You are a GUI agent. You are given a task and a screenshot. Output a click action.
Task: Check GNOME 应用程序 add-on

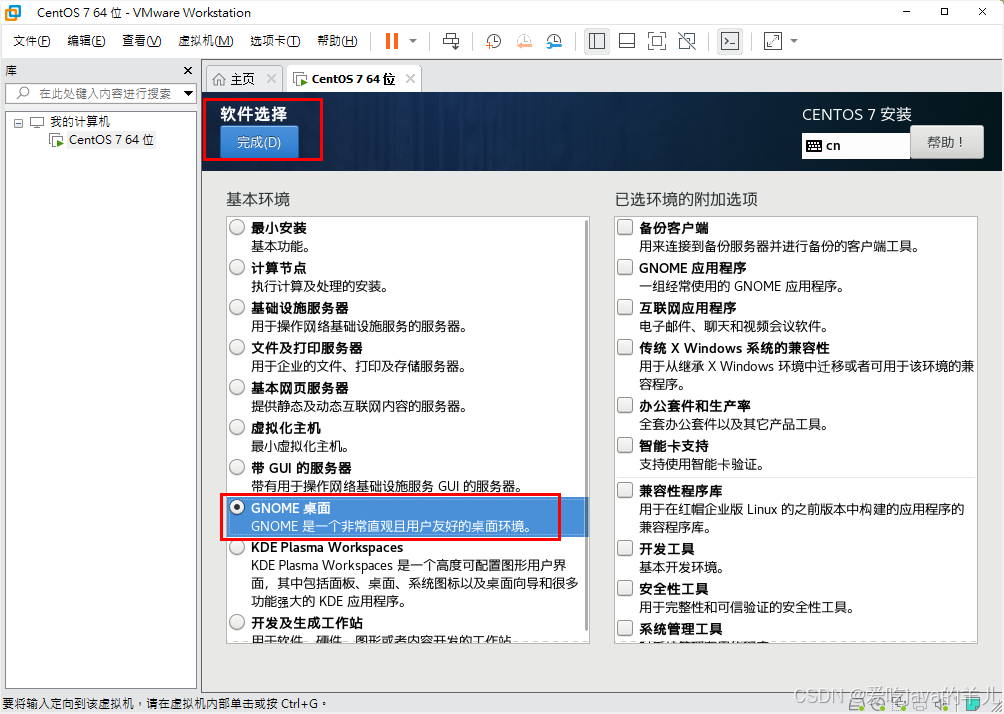[625, 267]
